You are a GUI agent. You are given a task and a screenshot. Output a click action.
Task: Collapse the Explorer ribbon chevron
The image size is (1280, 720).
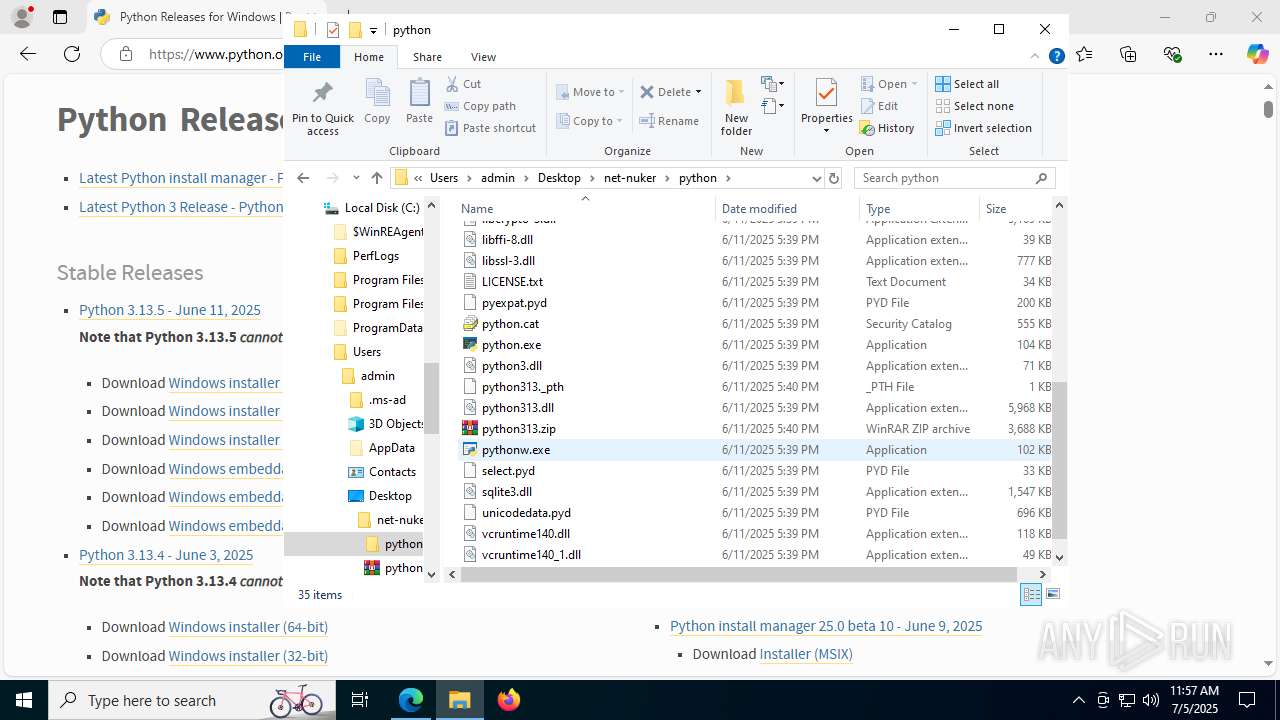pyautogui.click(x=1035, y=57)
